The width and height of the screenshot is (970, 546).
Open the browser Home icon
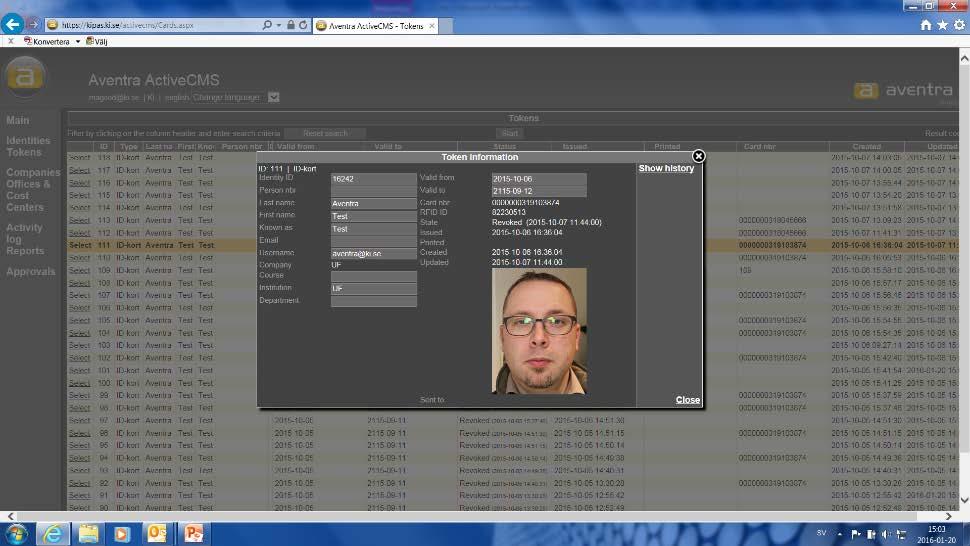pos(926,25)
